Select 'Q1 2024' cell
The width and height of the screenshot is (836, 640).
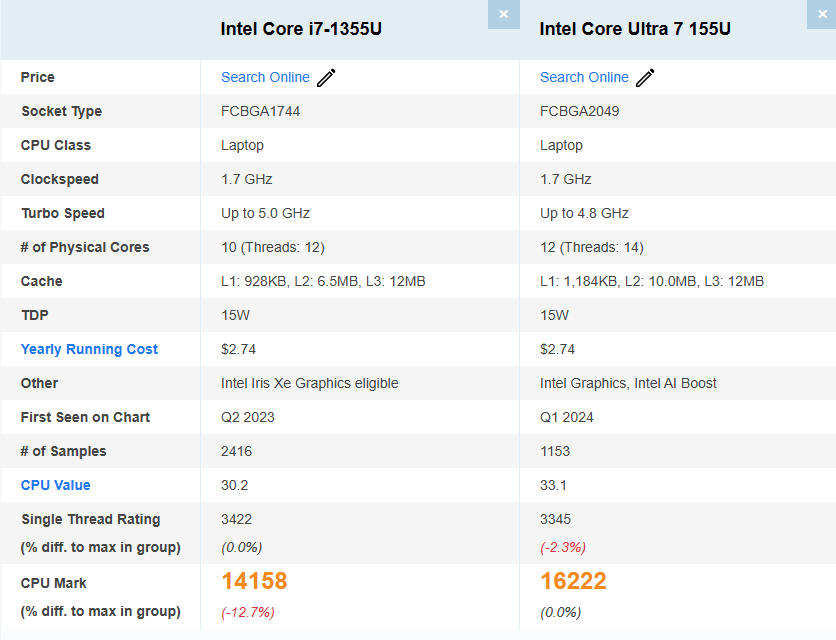coord(566,417)
